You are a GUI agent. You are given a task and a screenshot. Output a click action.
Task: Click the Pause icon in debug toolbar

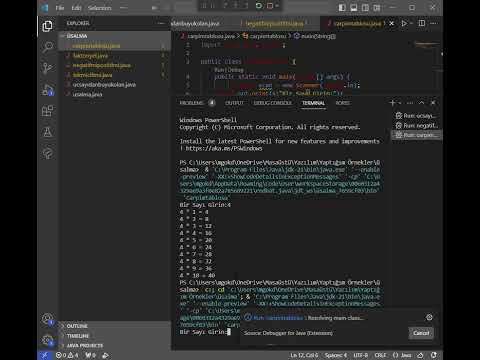(213, 6)
